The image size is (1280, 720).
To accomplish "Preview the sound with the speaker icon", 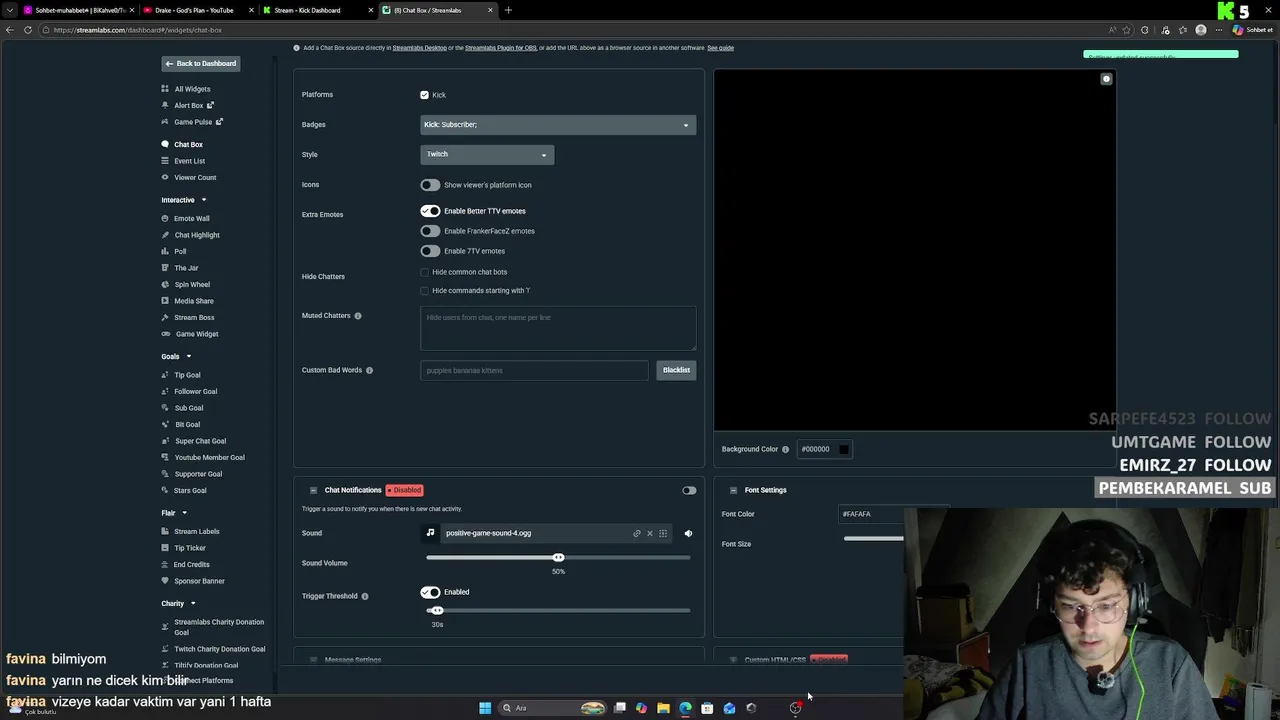I will (x=688, y=533).
